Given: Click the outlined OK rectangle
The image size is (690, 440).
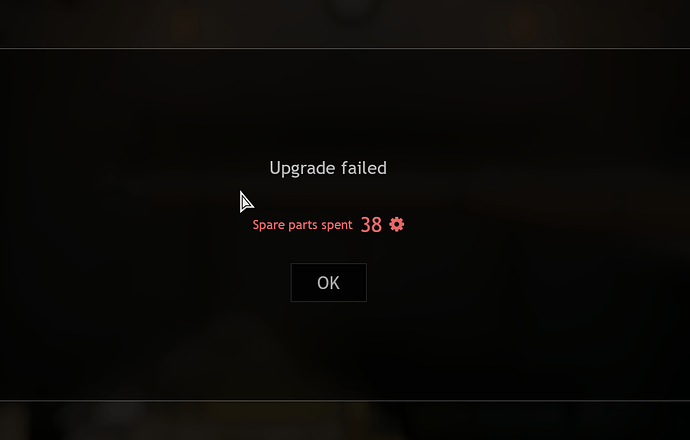Looking at the screenshot, I should 328,282.
